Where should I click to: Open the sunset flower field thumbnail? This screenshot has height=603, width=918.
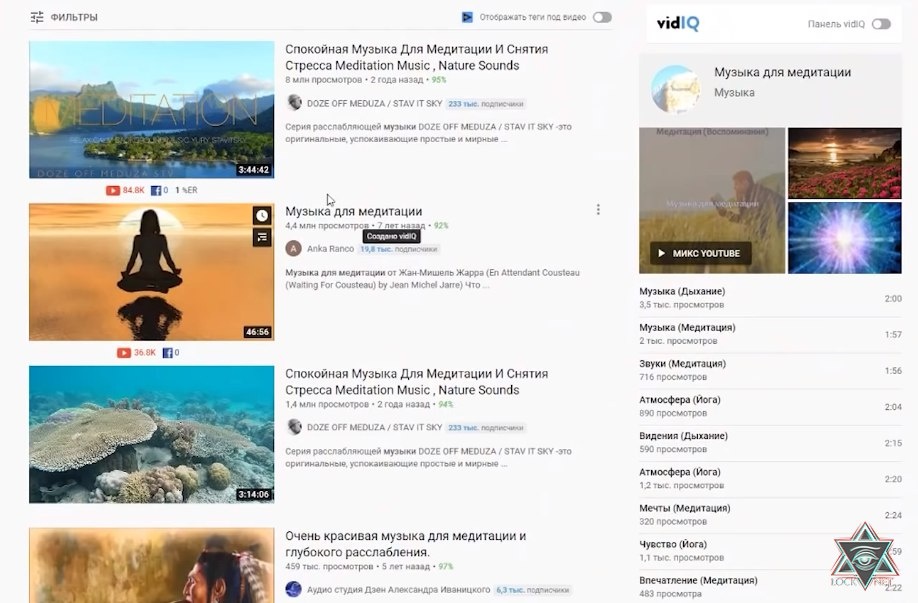844,163
